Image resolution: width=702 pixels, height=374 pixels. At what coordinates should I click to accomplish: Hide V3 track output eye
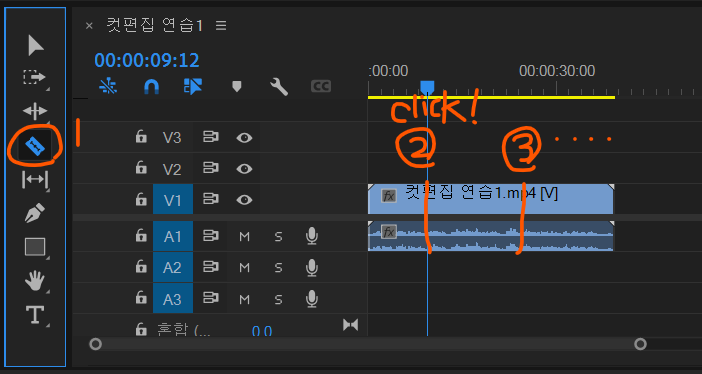tap(244, 138)
